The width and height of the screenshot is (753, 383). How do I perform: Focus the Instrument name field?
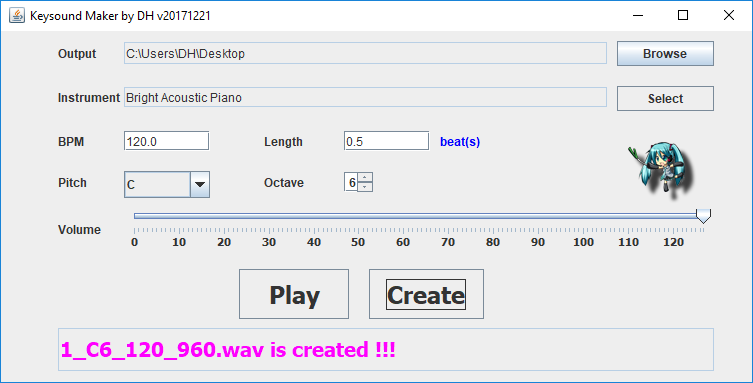coord(365,97)
